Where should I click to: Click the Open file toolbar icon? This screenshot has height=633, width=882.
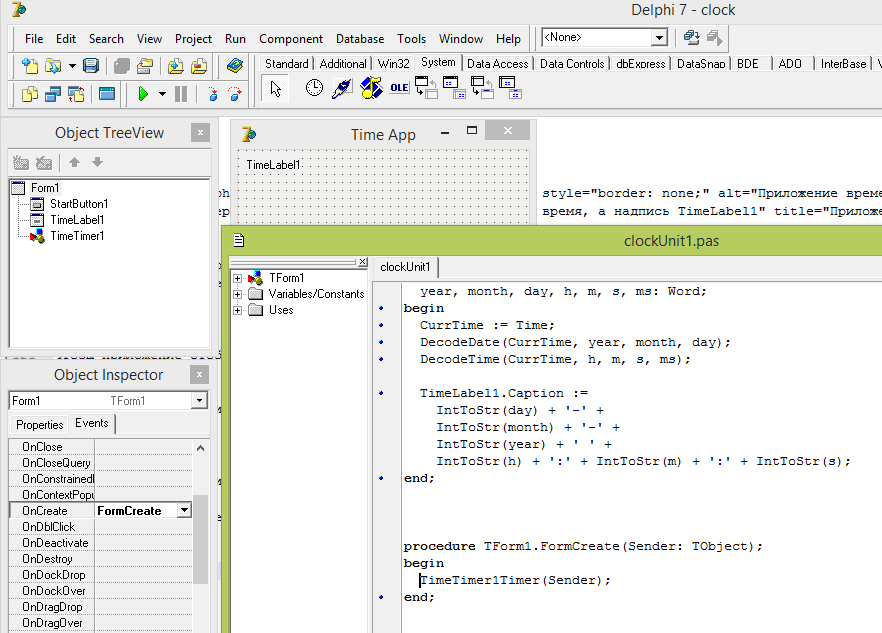[x=53, y=66]
